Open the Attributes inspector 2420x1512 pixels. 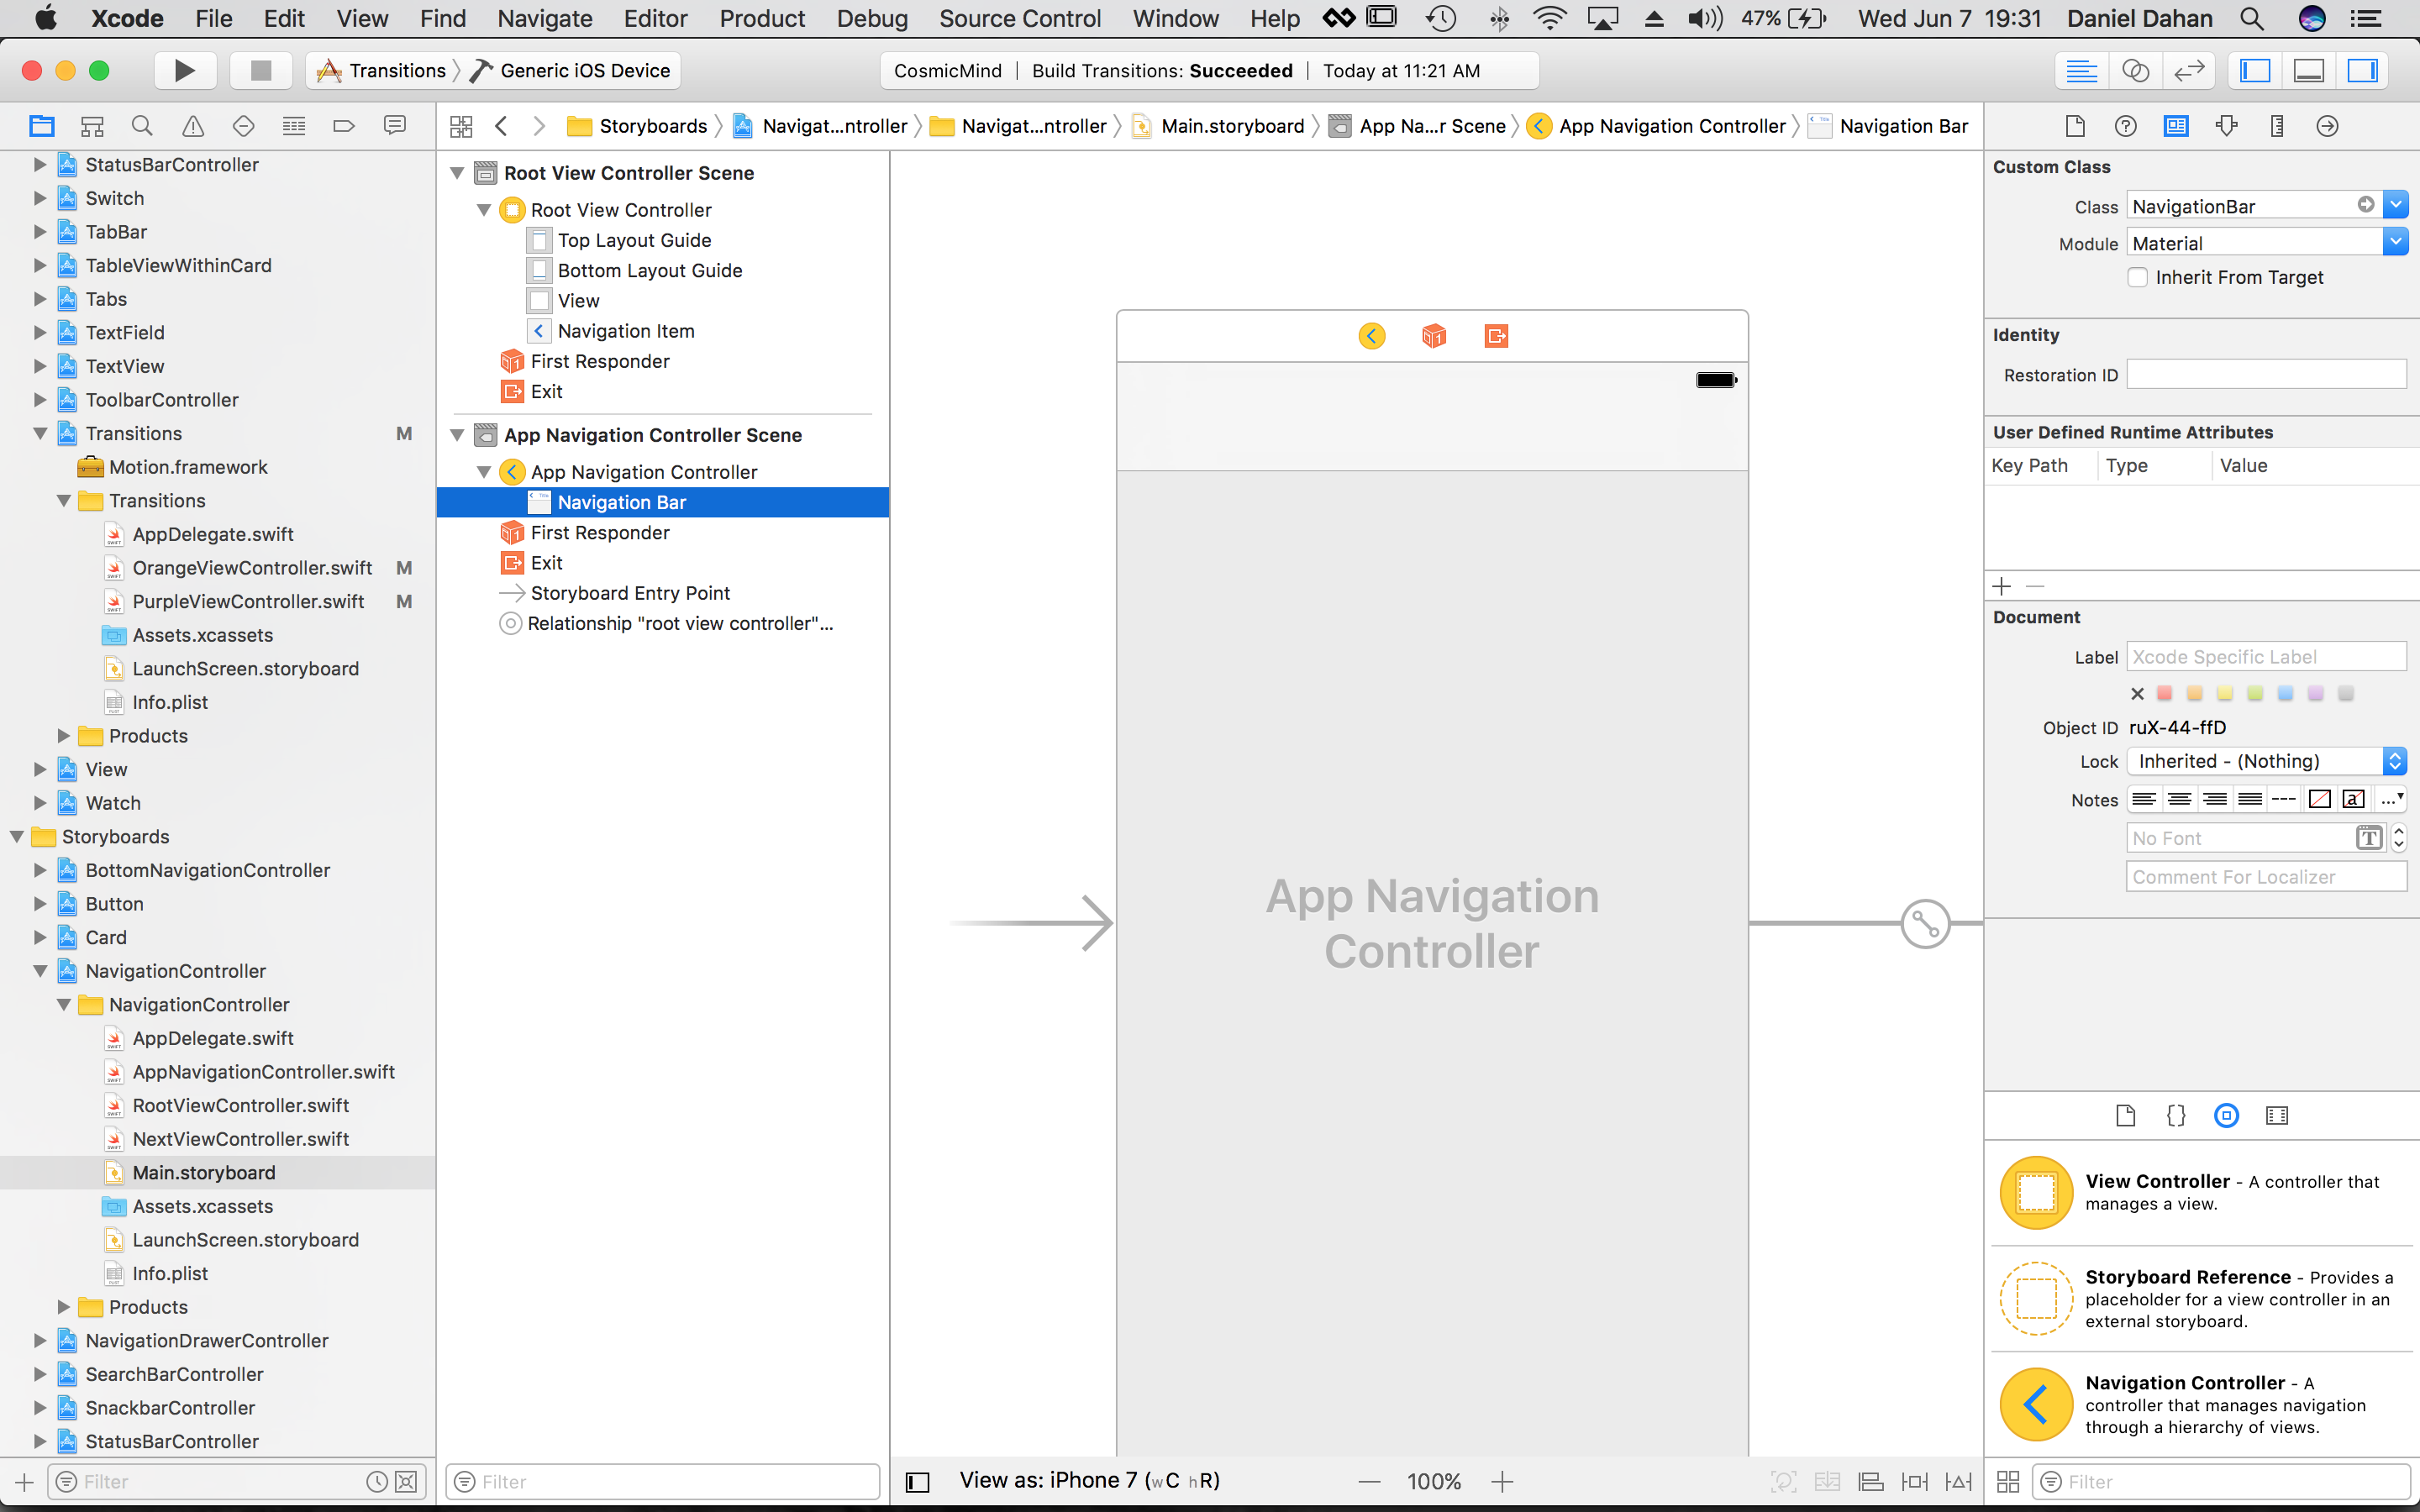2226,126
